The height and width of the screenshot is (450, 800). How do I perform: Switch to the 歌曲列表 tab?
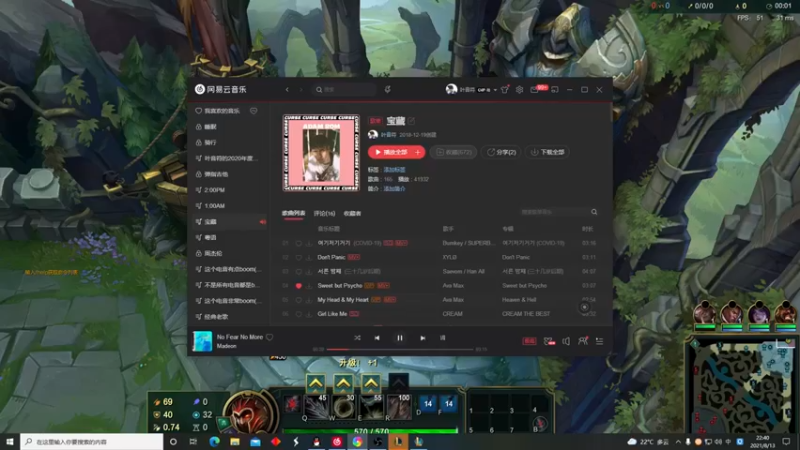[x=293, y=213]
